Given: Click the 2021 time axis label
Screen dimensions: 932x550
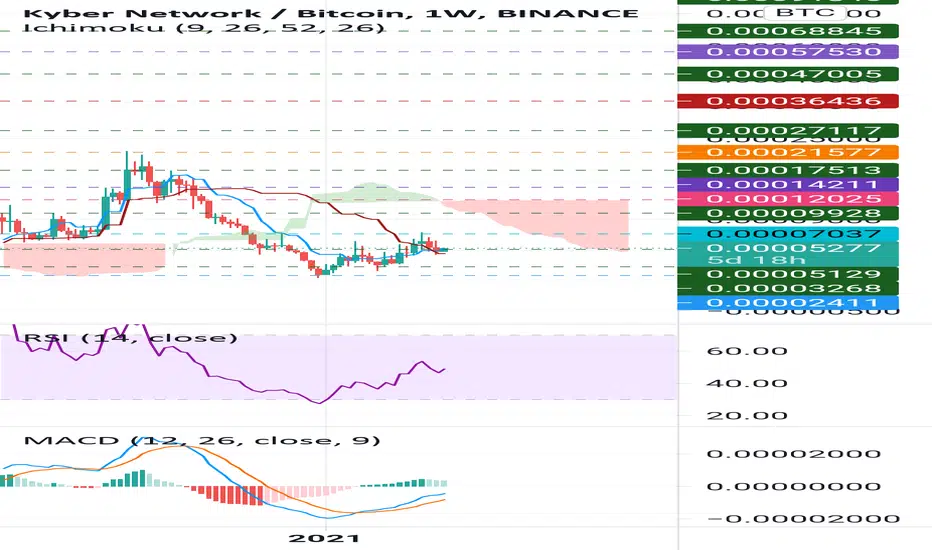Looking at the screenshot, I should coord(324,539).
